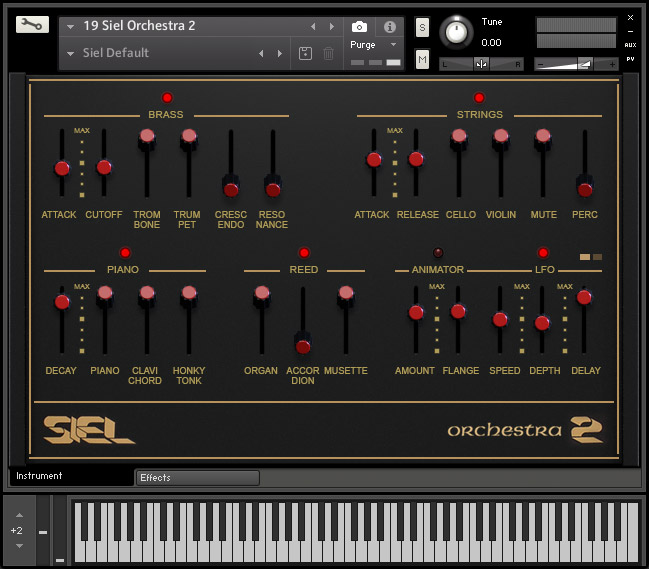The image size is (649, 569).
Task: Open the Purge dropdown menu
Action: pyautogui.click(x=393, y=44)
